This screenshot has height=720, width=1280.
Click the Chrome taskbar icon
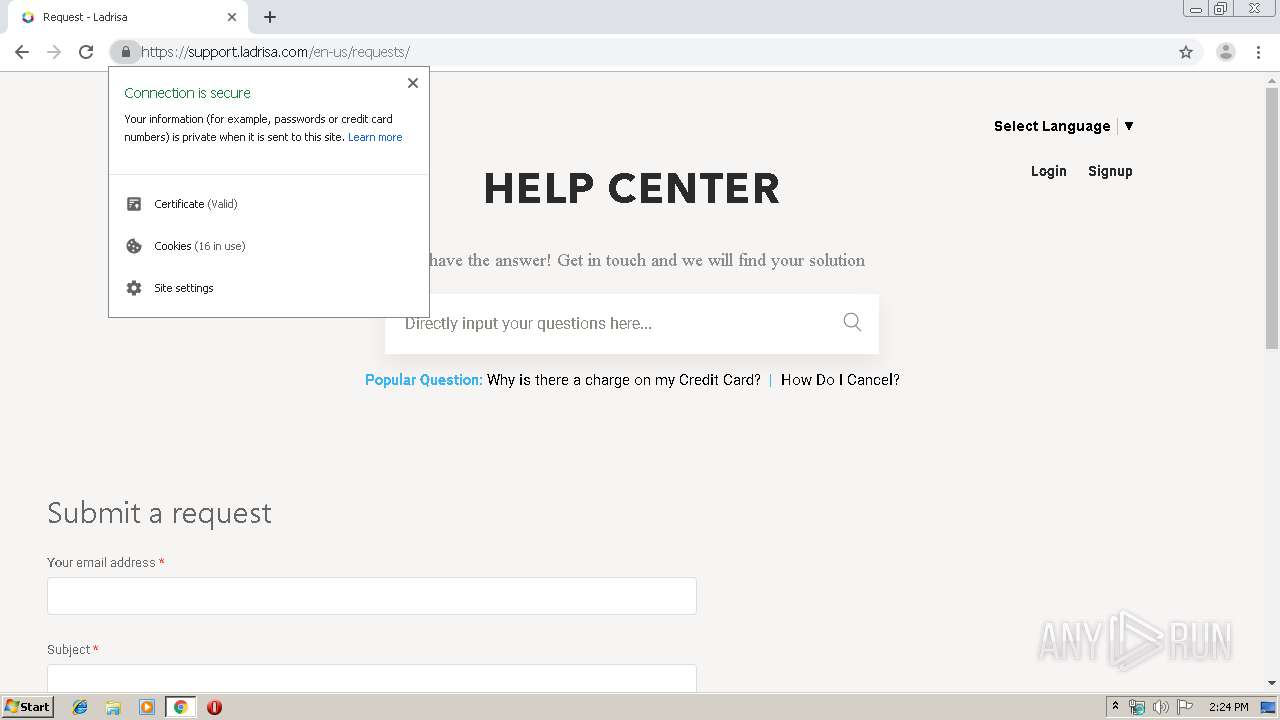[x=180, y=707]
